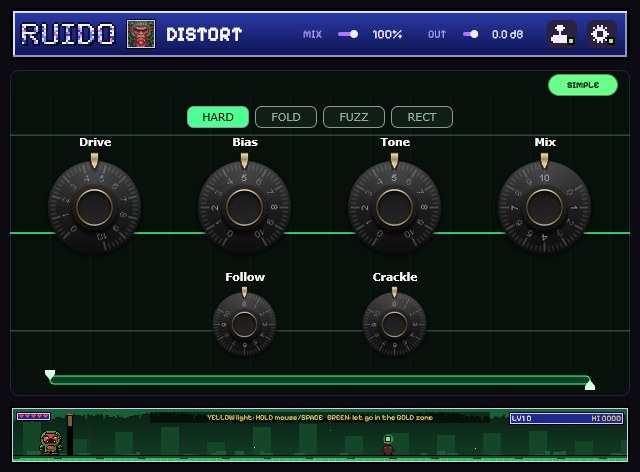The height and width of the screenshot is (472, 640).
Task: Open the settings gear icon
Action: 602,34
